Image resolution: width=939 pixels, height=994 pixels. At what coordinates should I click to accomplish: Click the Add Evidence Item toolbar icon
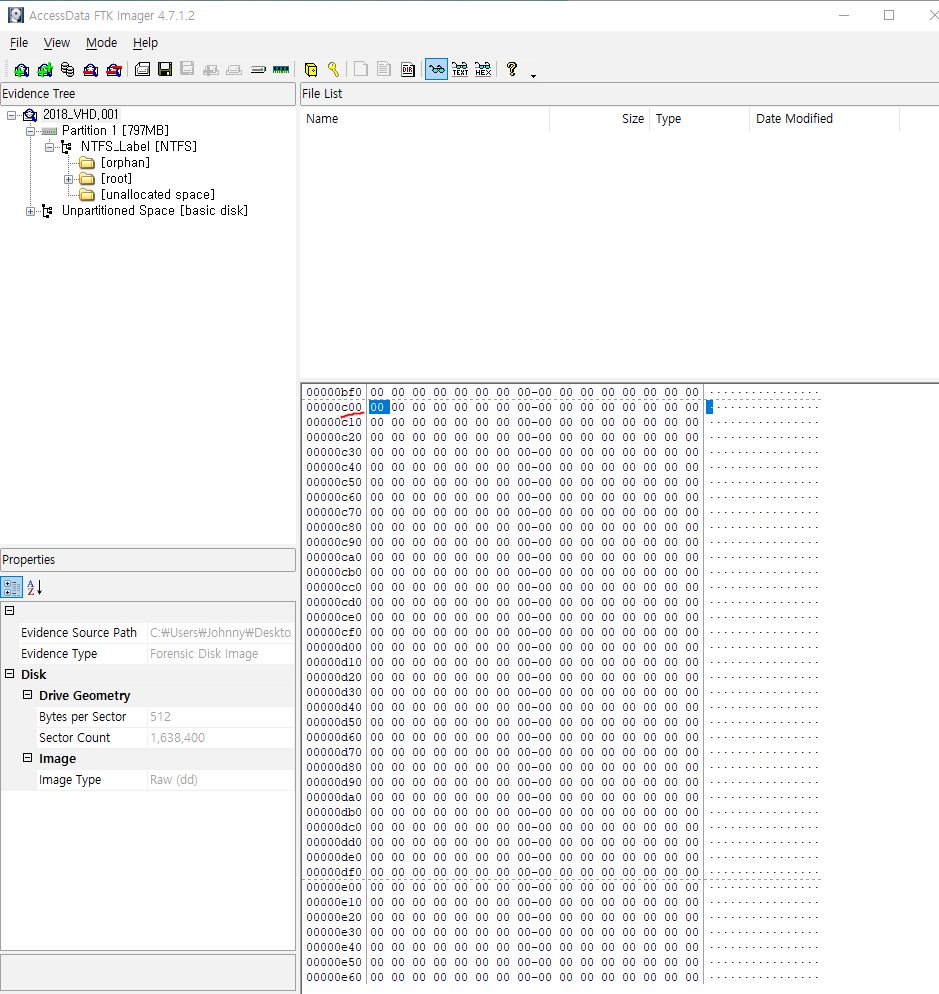22,69
